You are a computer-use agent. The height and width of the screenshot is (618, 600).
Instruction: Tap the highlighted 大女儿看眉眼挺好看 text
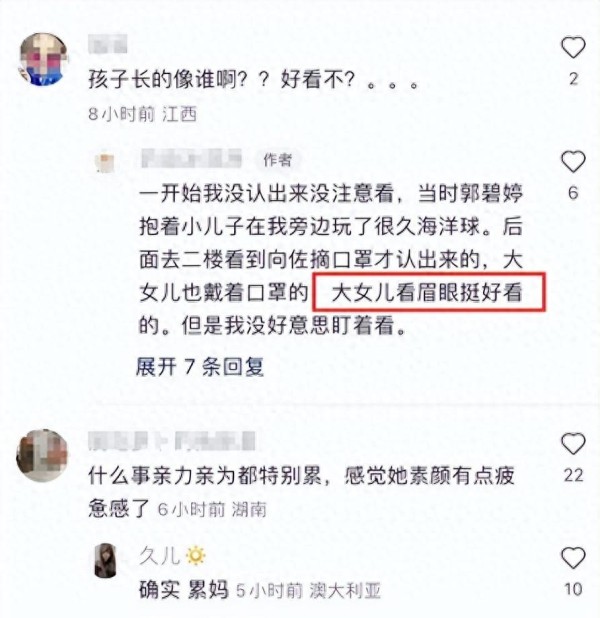[x=429, y=292]
